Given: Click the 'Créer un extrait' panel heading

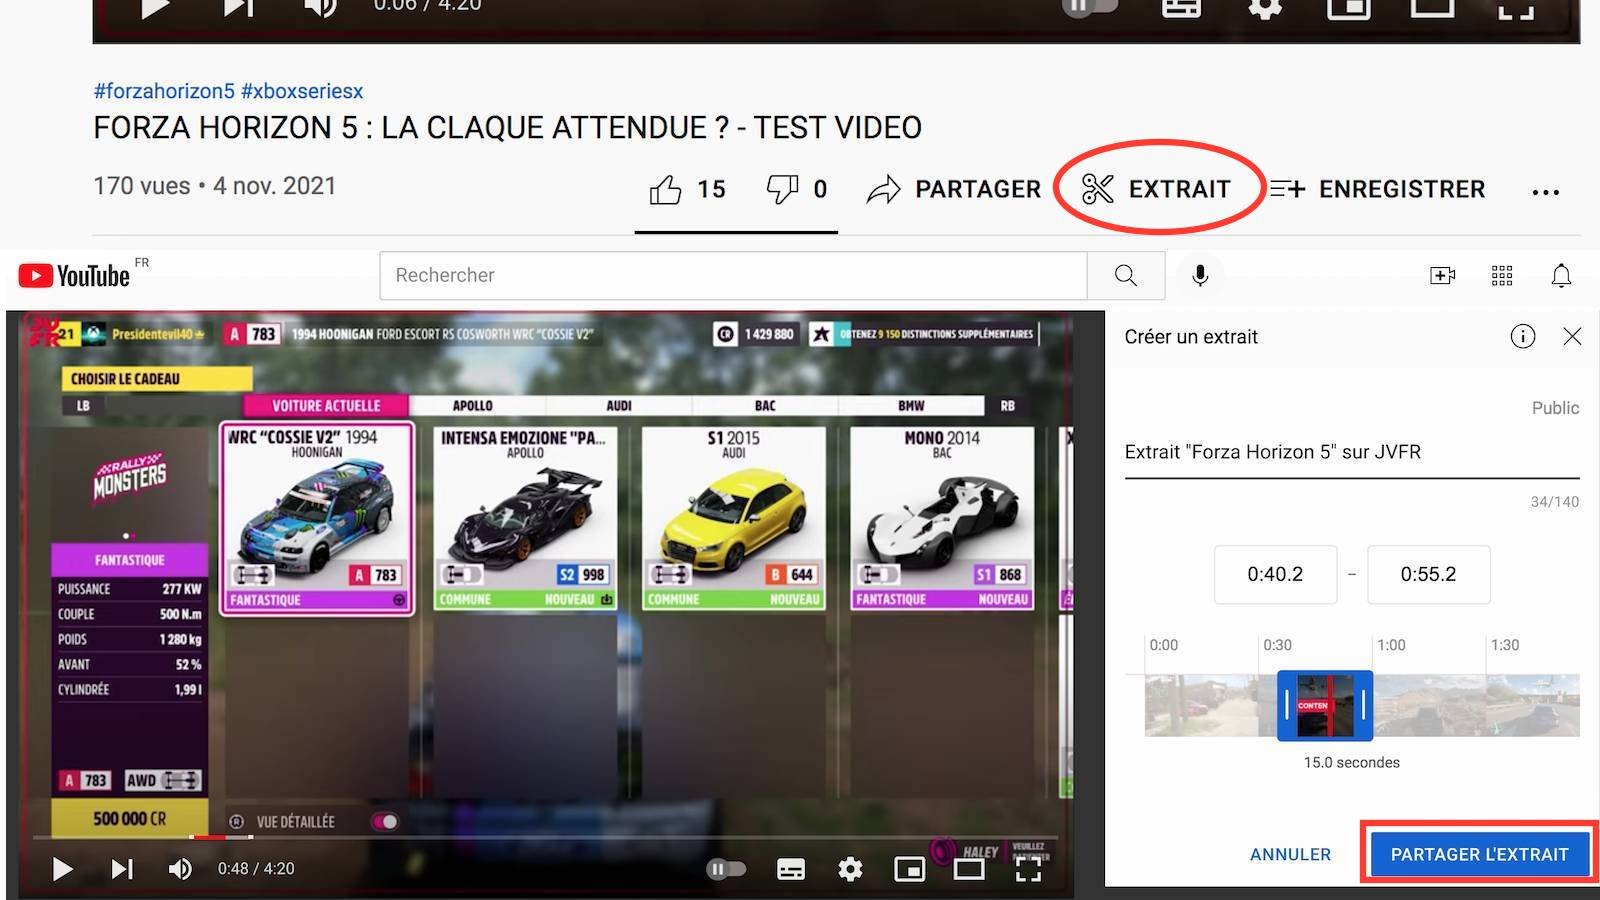Looking at the screenshot, I should click(x=1191, y=337).
